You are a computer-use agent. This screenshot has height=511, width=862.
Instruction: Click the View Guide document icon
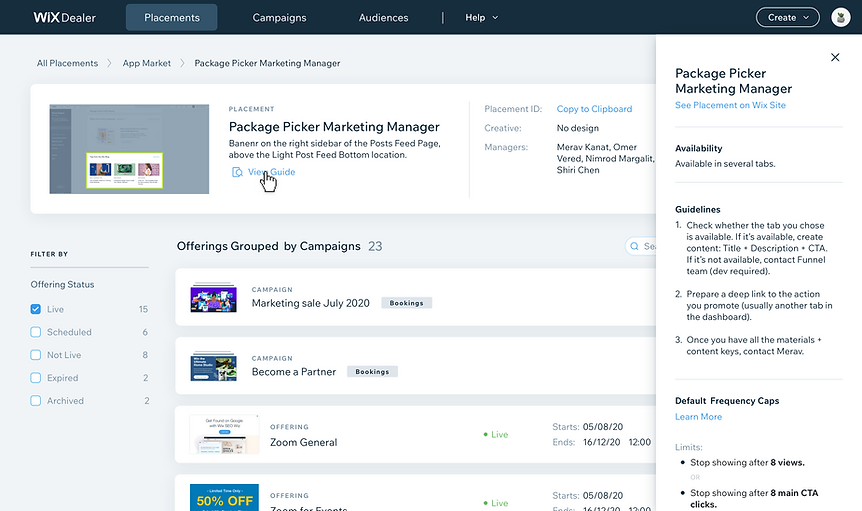[237, 172]
